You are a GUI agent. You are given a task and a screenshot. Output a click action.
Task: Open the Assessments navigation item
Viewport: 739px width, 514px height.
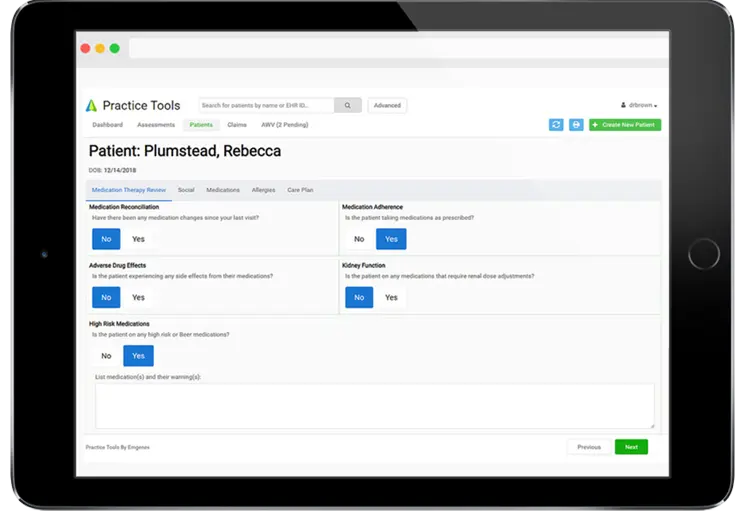click(156, 125)
